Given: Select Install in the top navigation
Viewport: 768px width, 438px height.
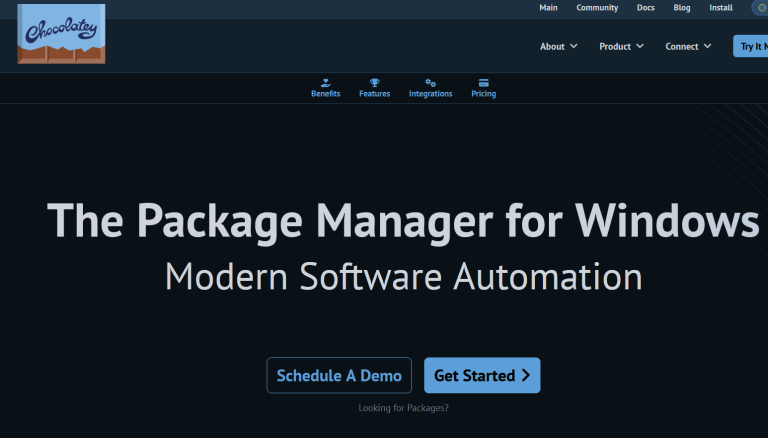Looking at the screenshot, I should 721,8.
